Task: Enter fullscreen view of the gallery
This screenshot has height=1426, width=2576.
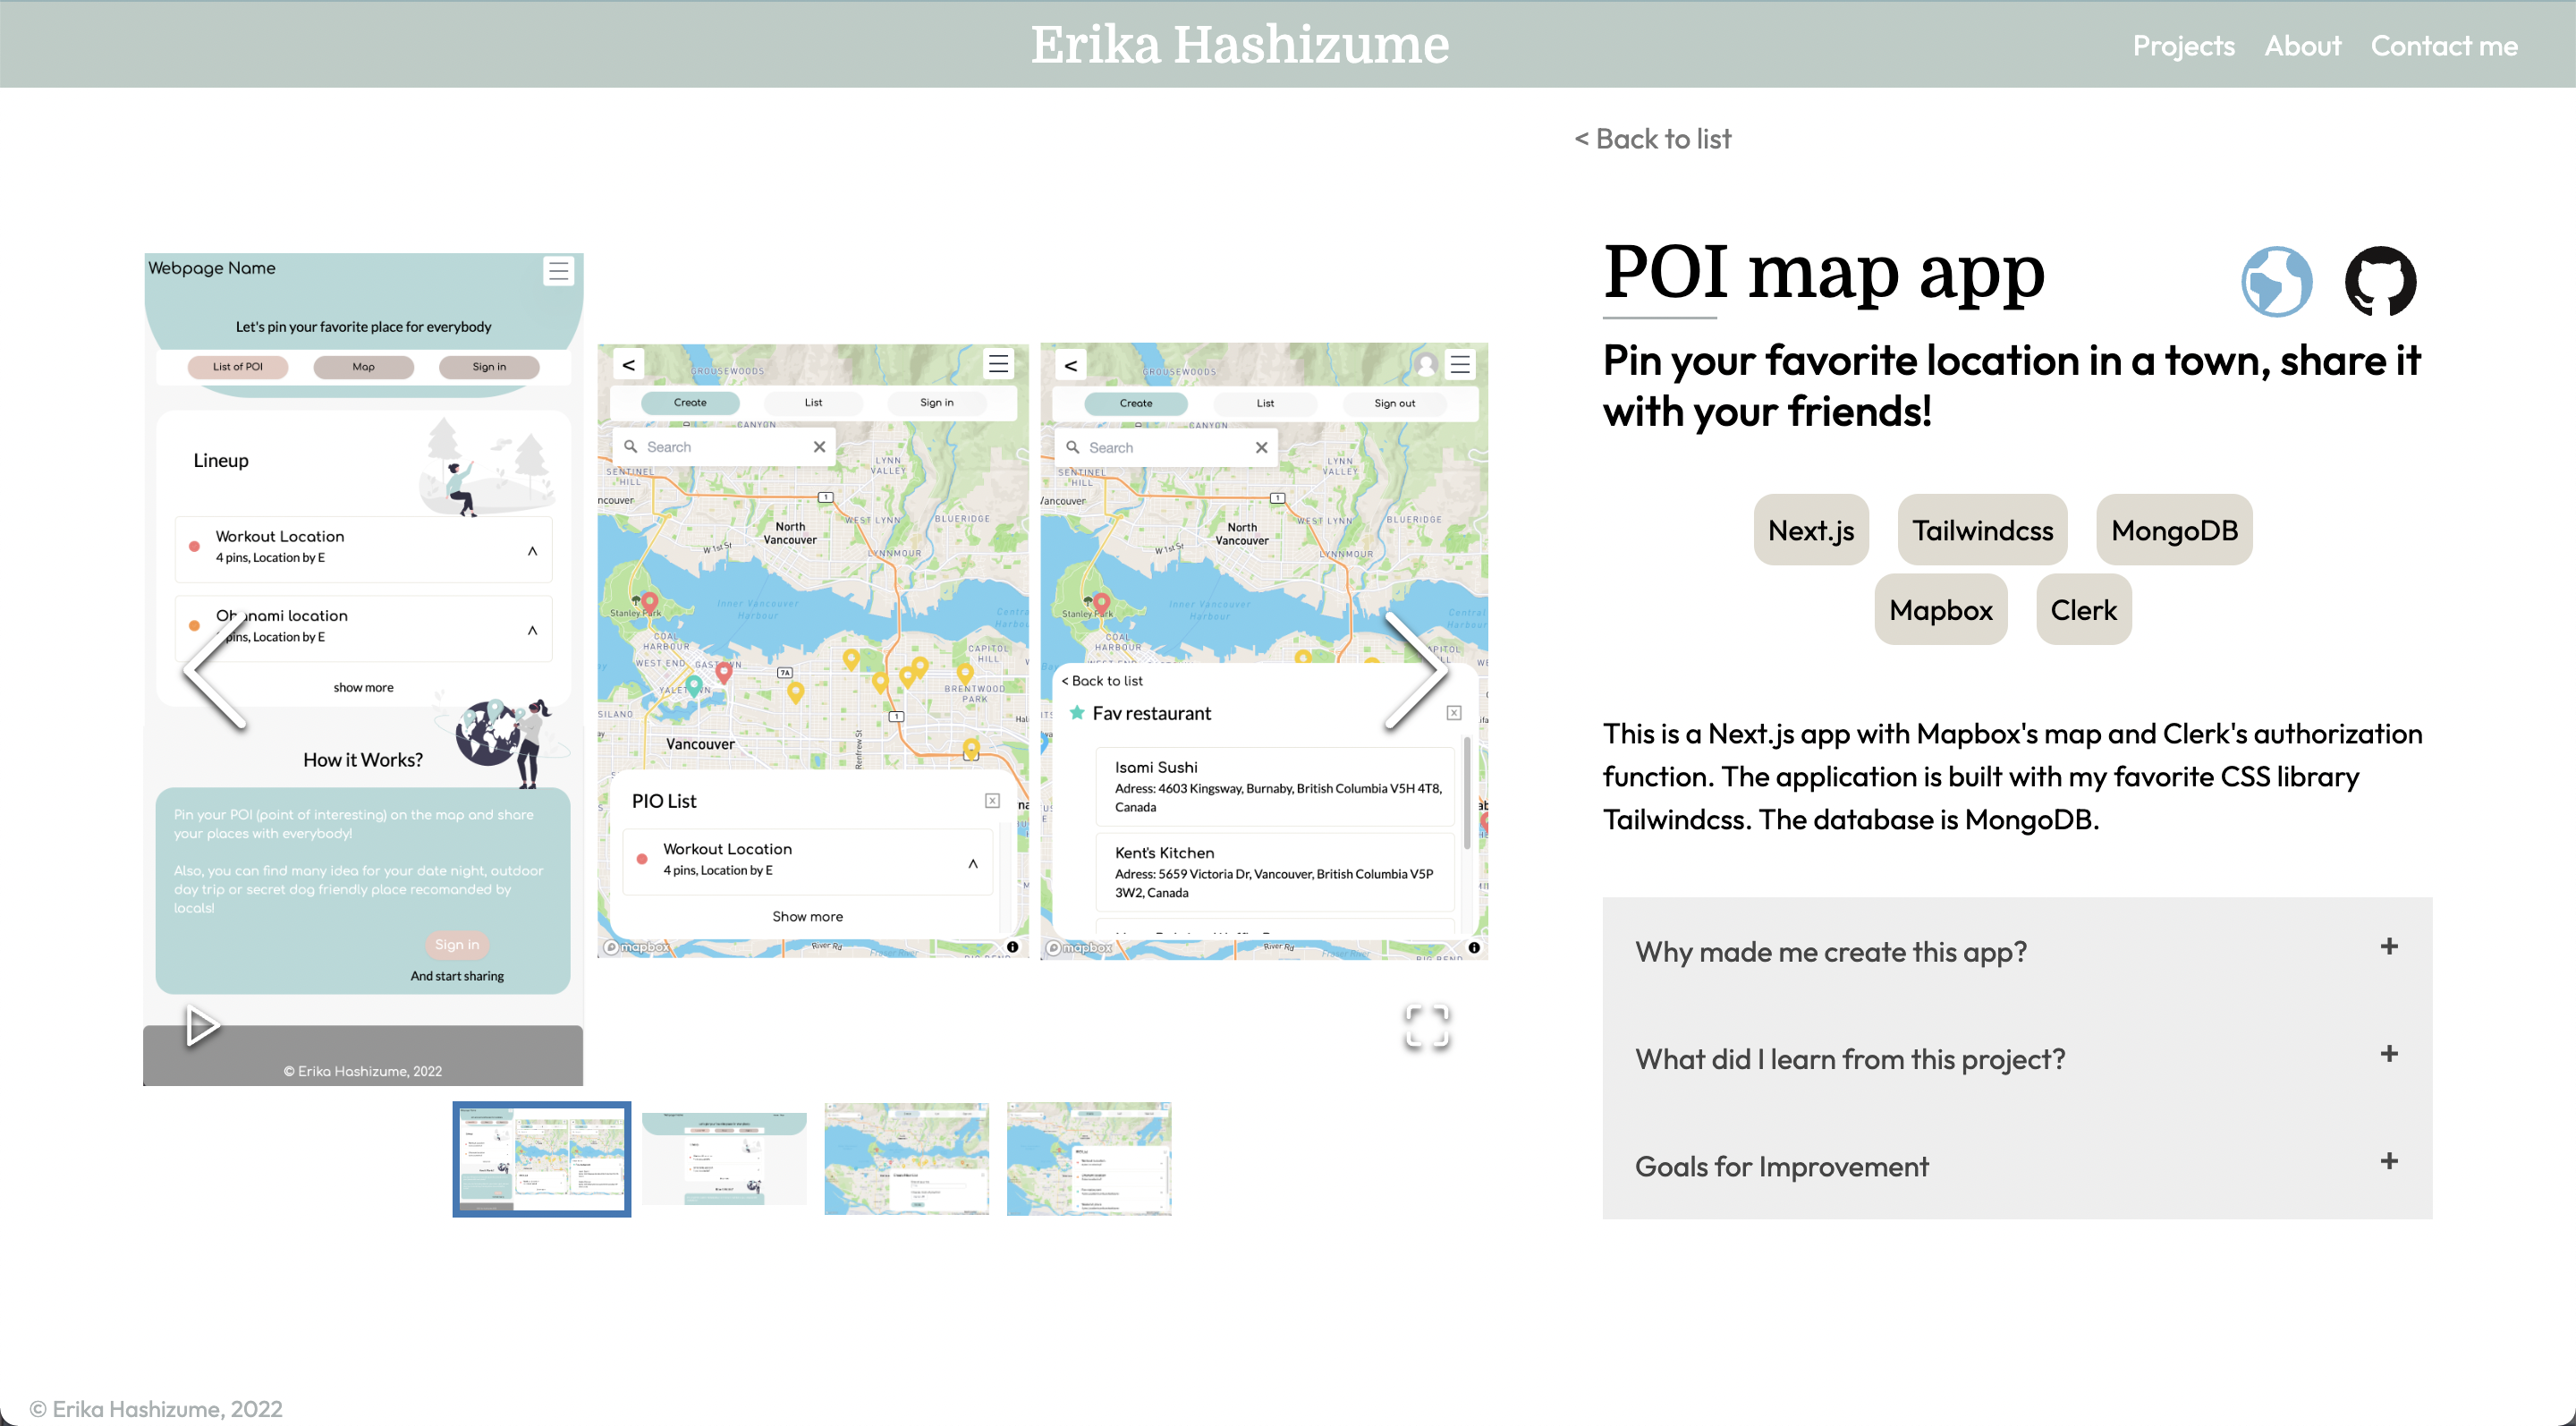Action: coord(1427,1027)
